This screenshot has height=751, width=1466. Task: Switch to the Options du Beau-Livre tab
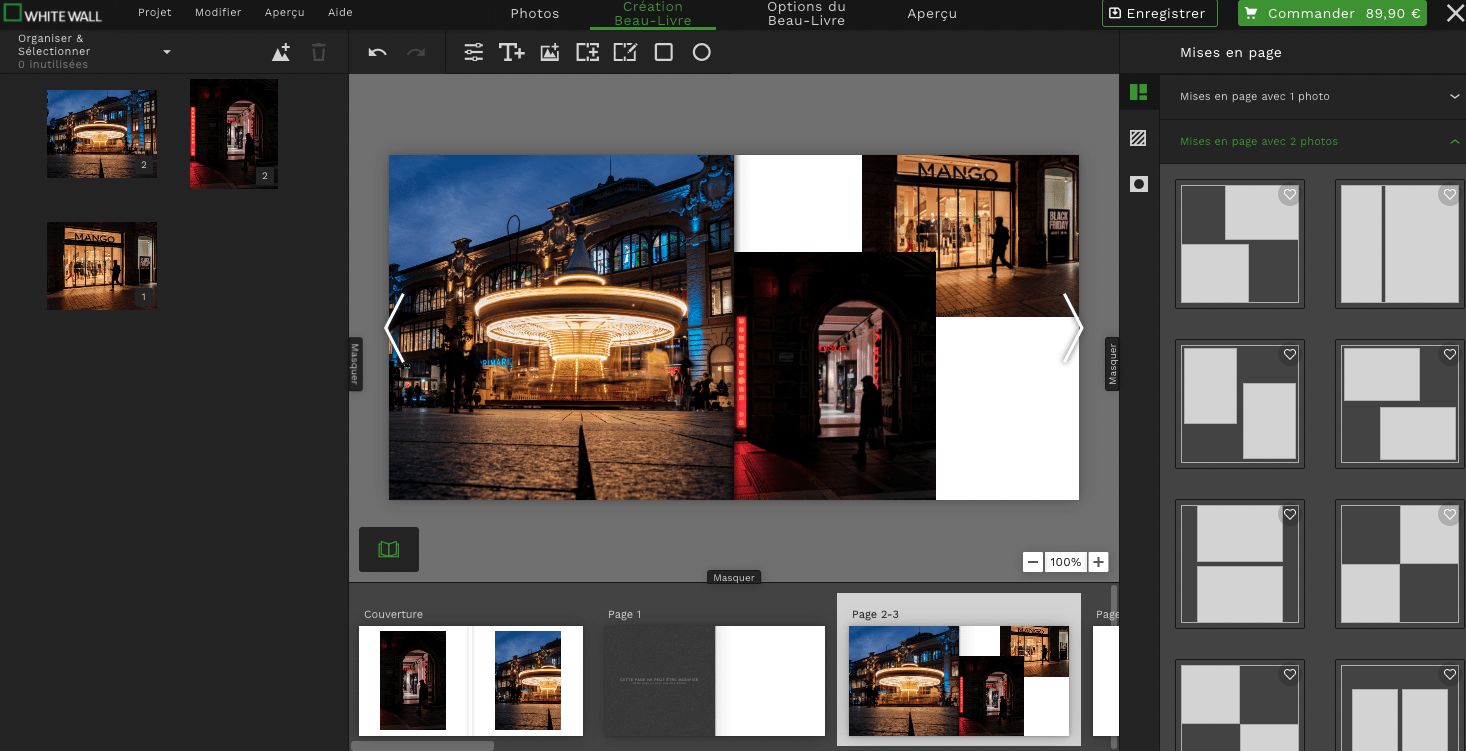[x=807, y=14]
